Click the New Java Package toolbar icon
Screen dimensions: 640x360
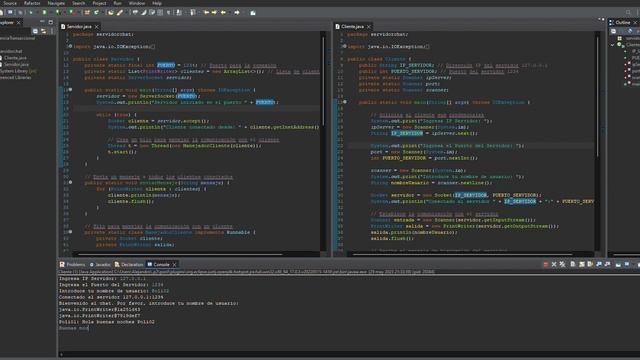(87, 13)
